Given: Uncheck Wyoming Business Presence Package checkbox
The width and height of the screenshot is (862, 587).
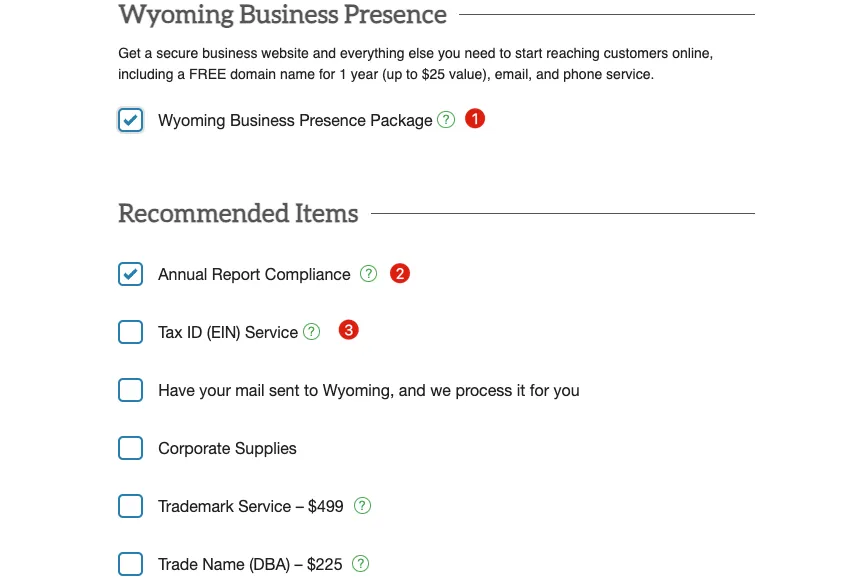Looking at the screenshot, I should (x=131, y=121).
